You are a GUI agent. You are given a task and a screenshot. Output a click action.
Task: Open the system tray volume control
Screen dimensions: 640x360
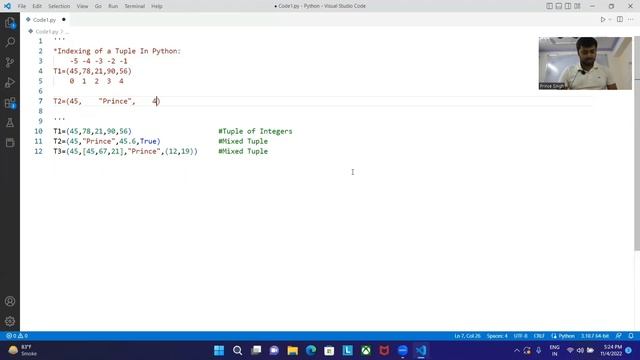[x=580, y=351]
